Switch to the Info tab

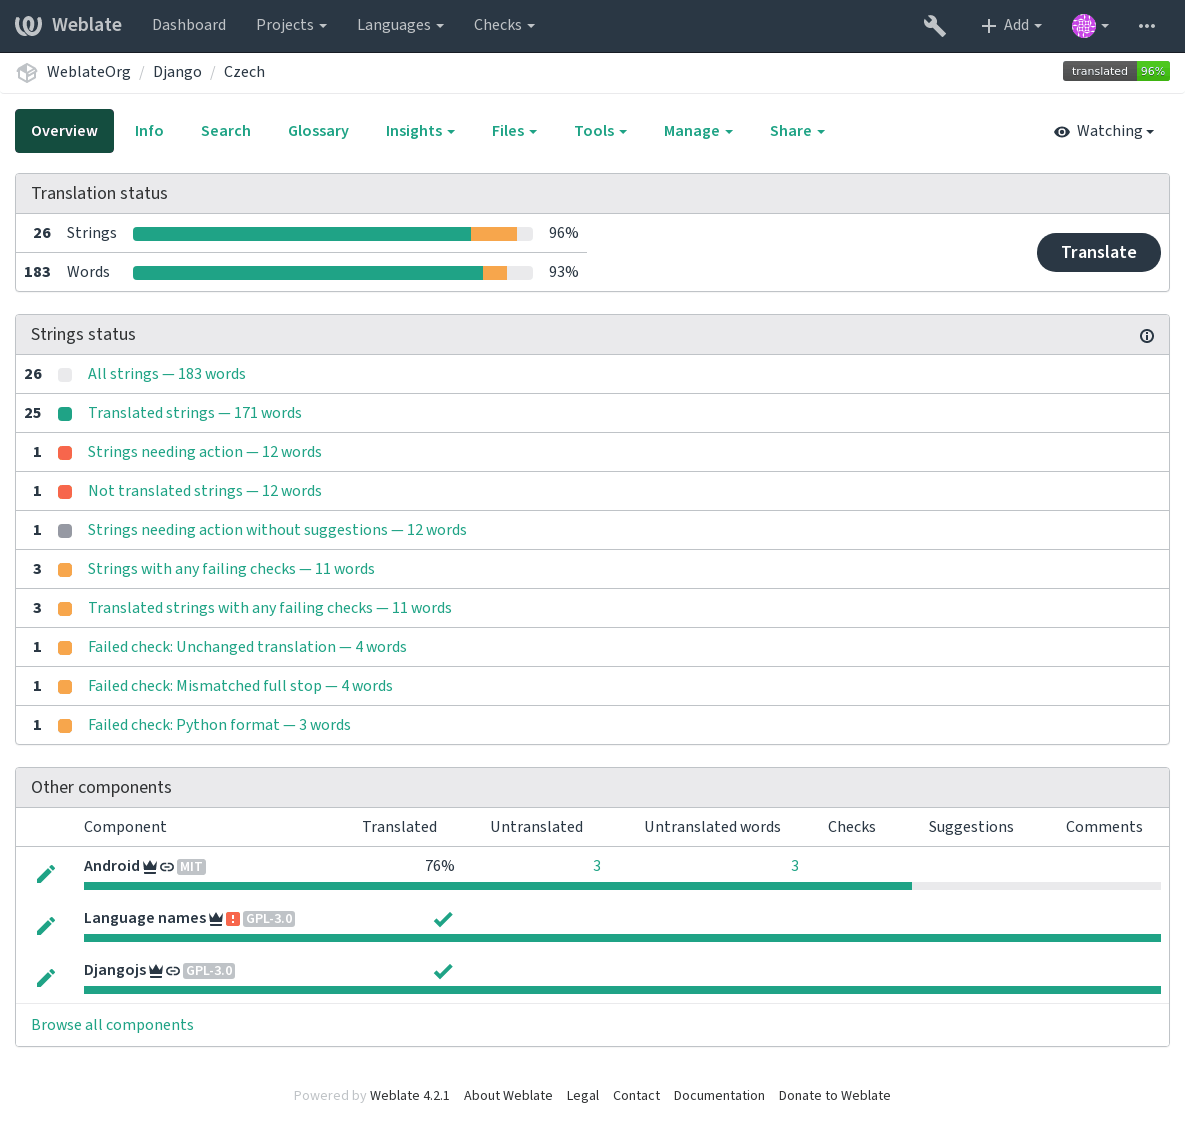tap(149, 131)
